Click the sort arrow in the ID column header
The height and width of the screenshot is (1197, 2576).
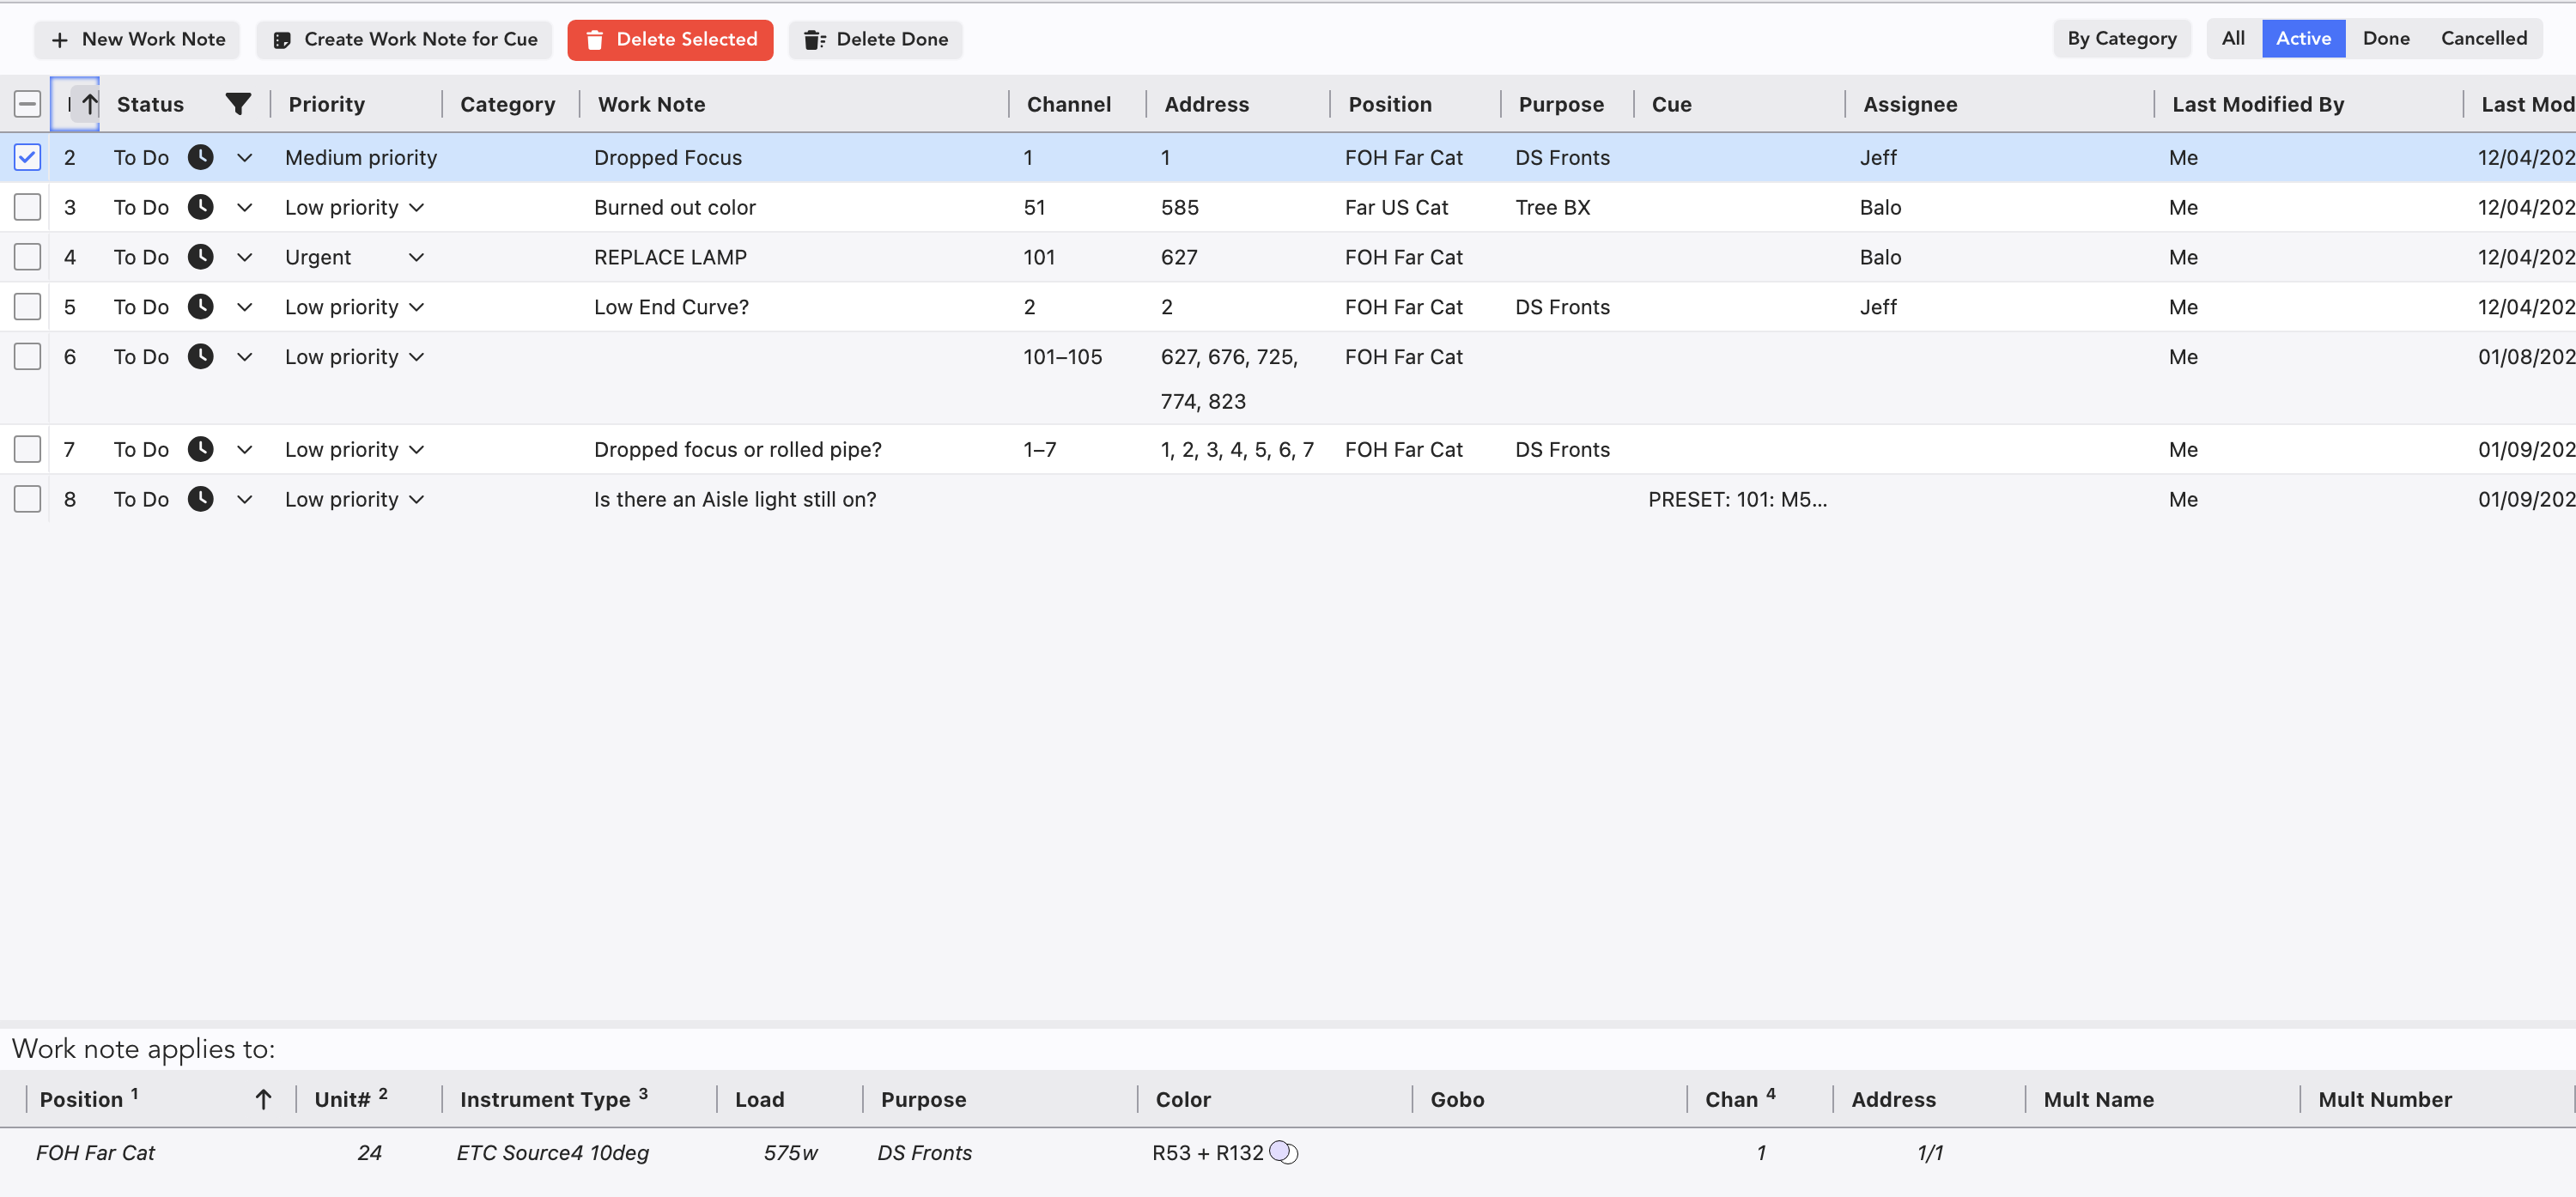click(90, 104)
